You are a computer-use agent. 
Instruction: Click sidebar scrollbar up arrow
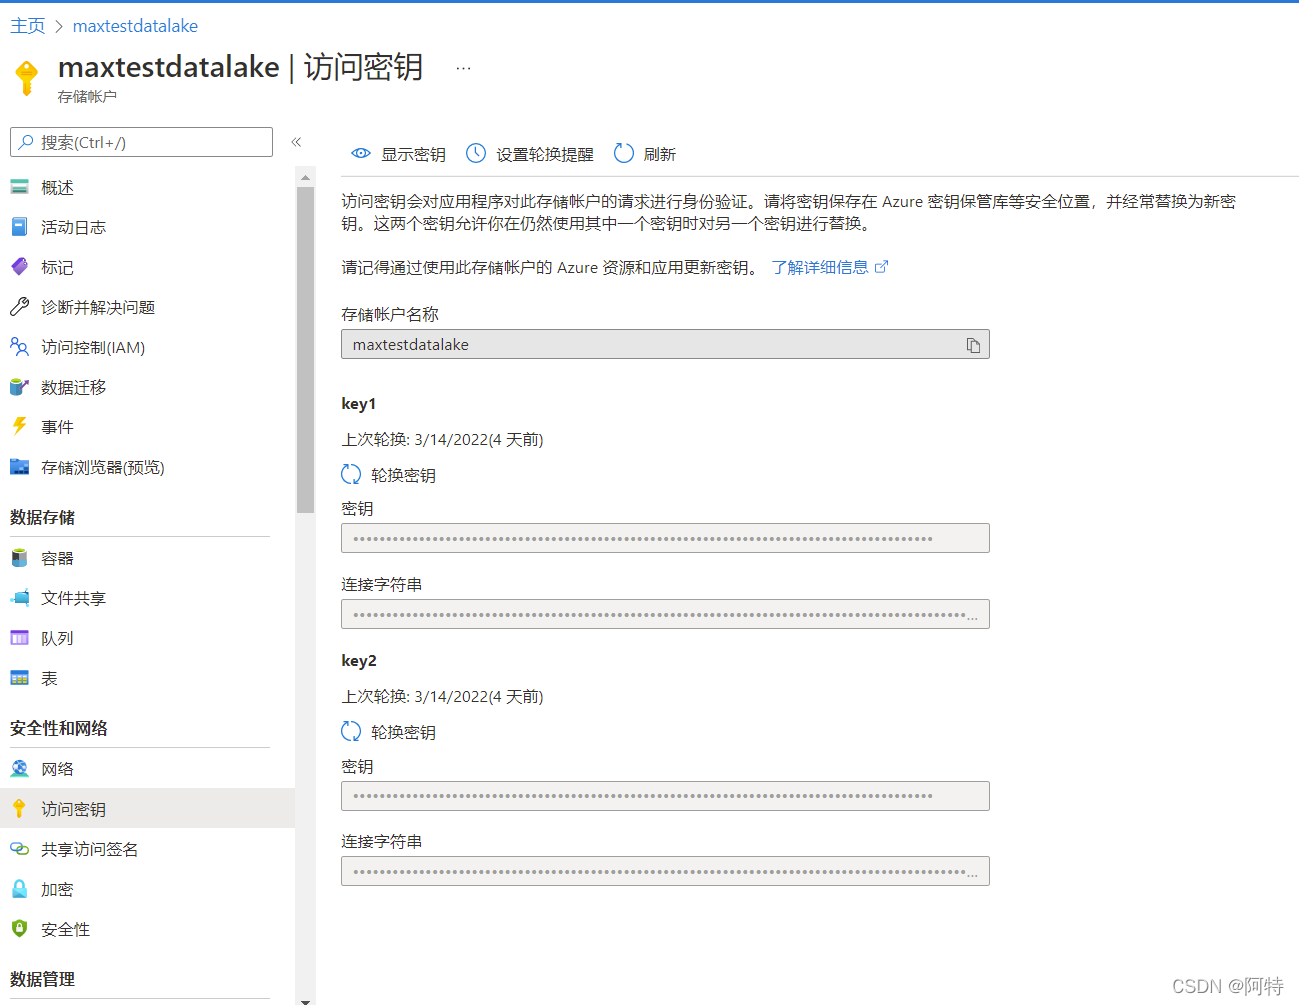coord(305,177)
